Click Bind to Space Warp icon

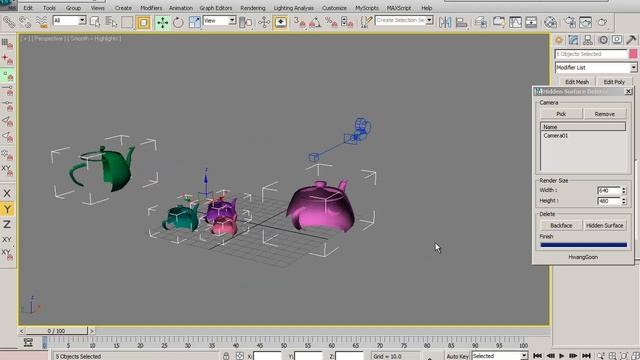click(x=41, y=22)
